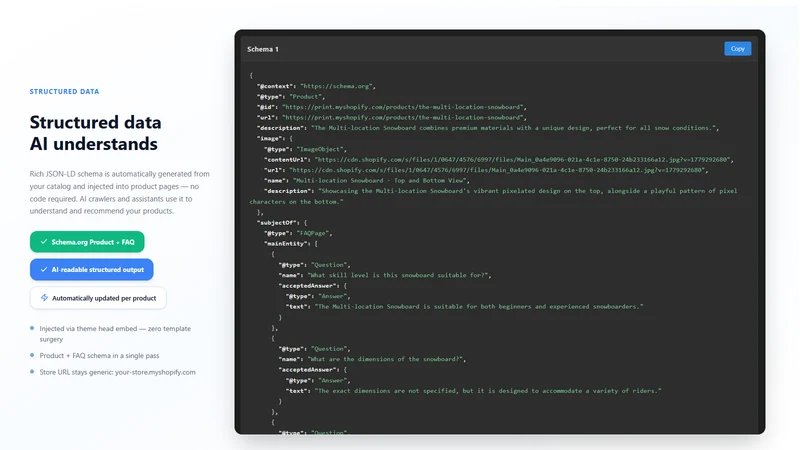Click the "ImageObject" type value
The width and height of the screenshot is (800, 450).
coord(320,149)
